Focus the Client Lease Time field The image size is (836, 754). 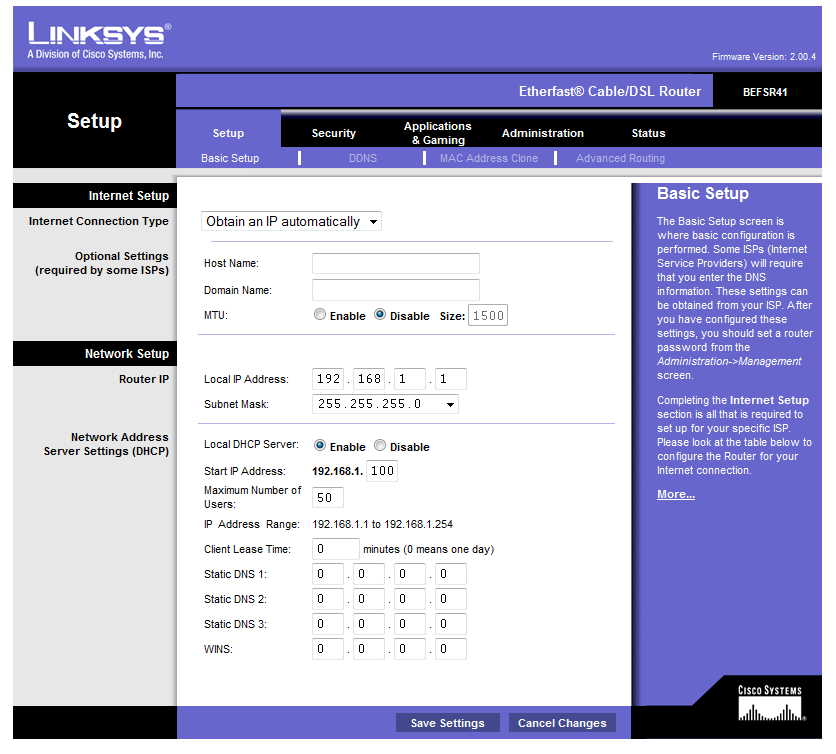[336, 549]
